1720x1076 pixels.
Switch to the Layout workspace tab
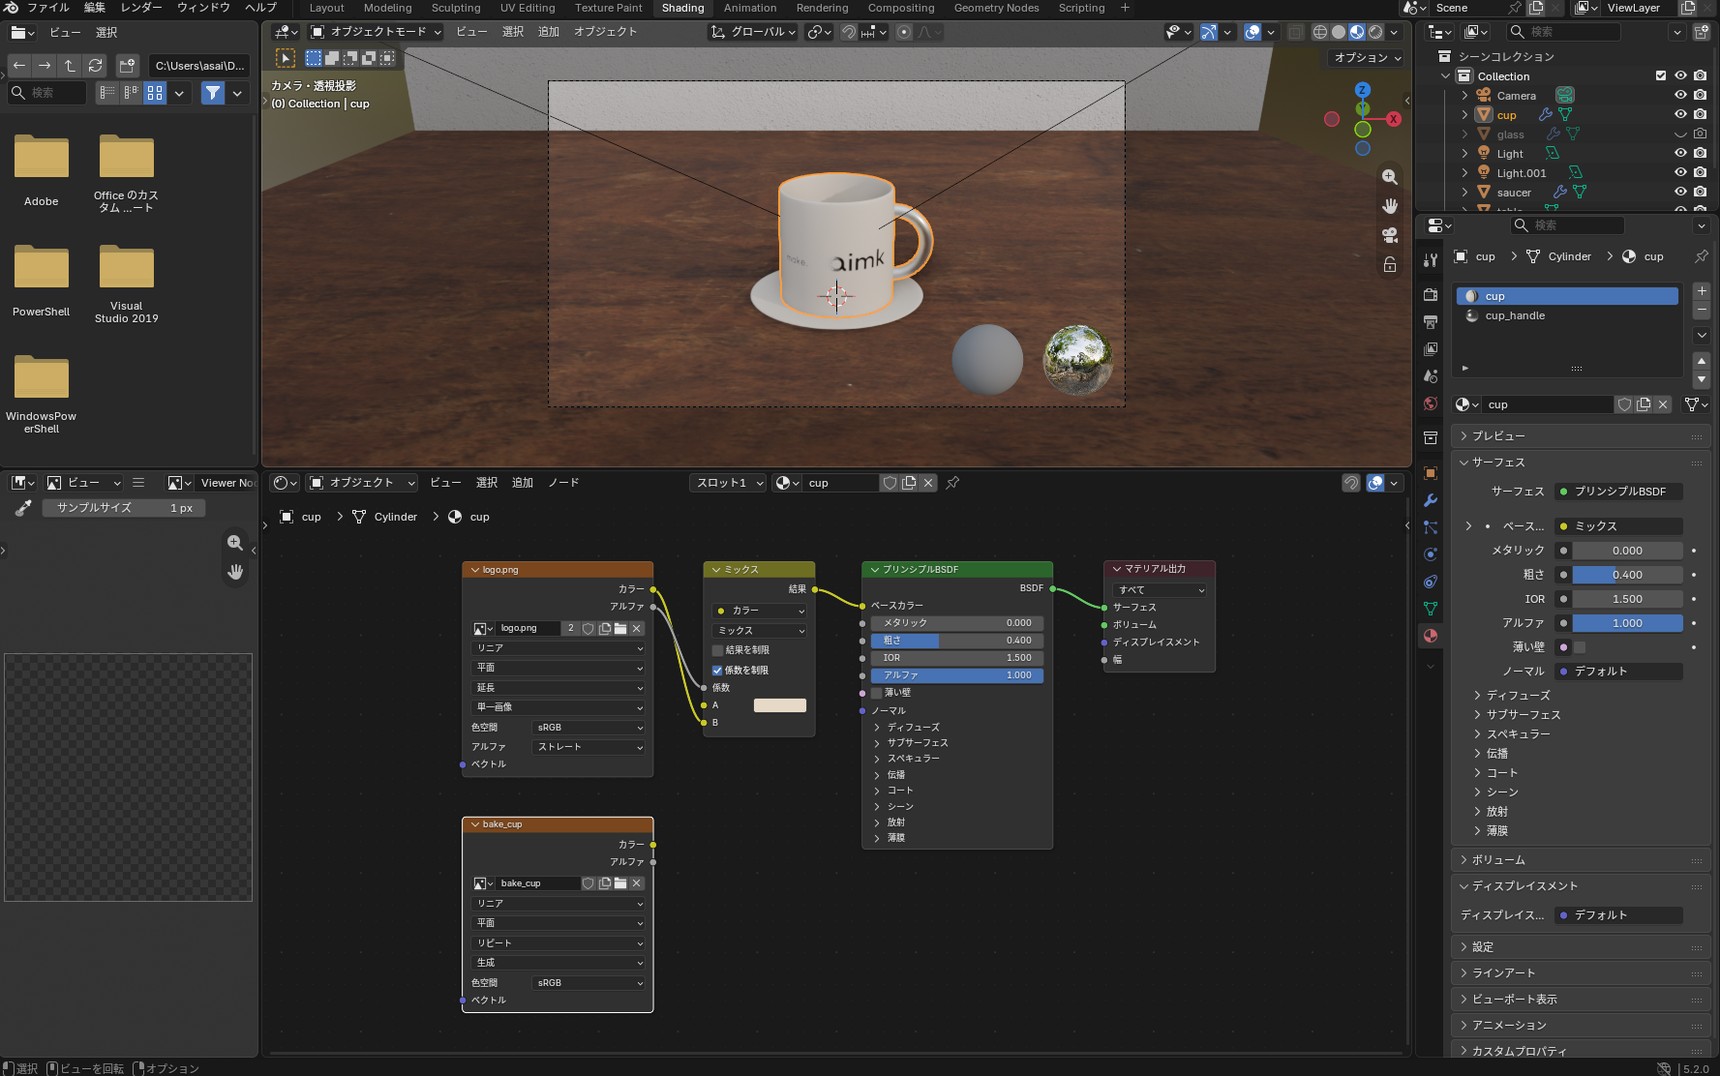pyautogui.click(x=327, y=8)
